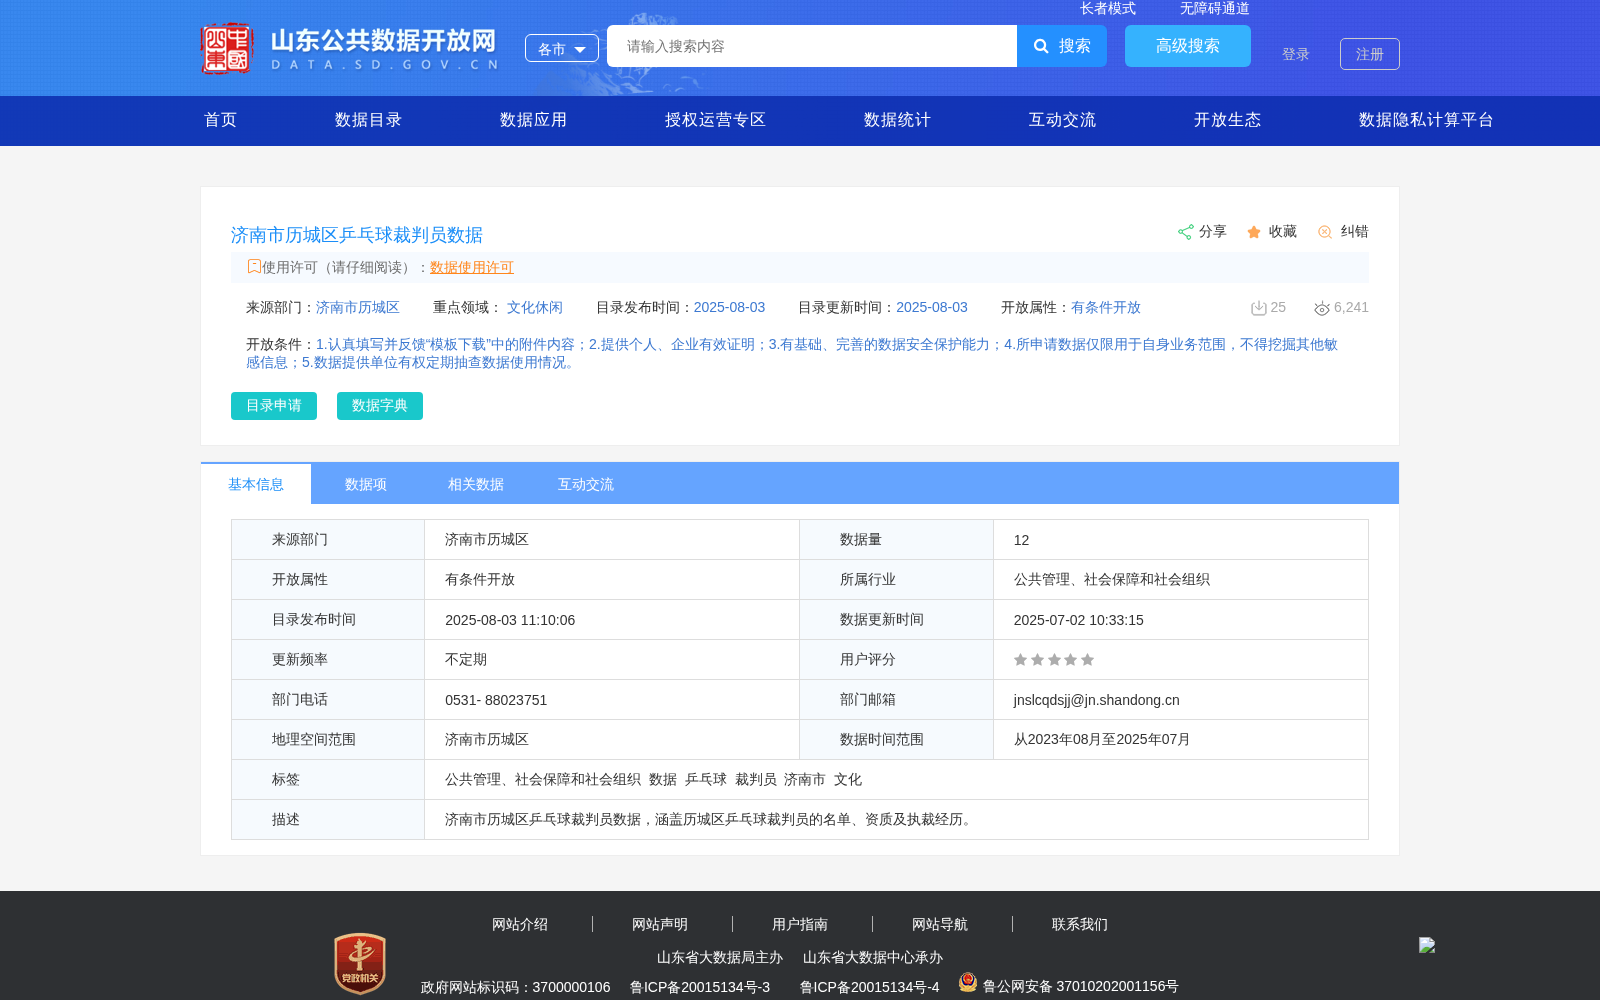1600x1000 pixels.
Task: Click the 数据字典 button
Action: pyautogui.click(x=380, y=406)
